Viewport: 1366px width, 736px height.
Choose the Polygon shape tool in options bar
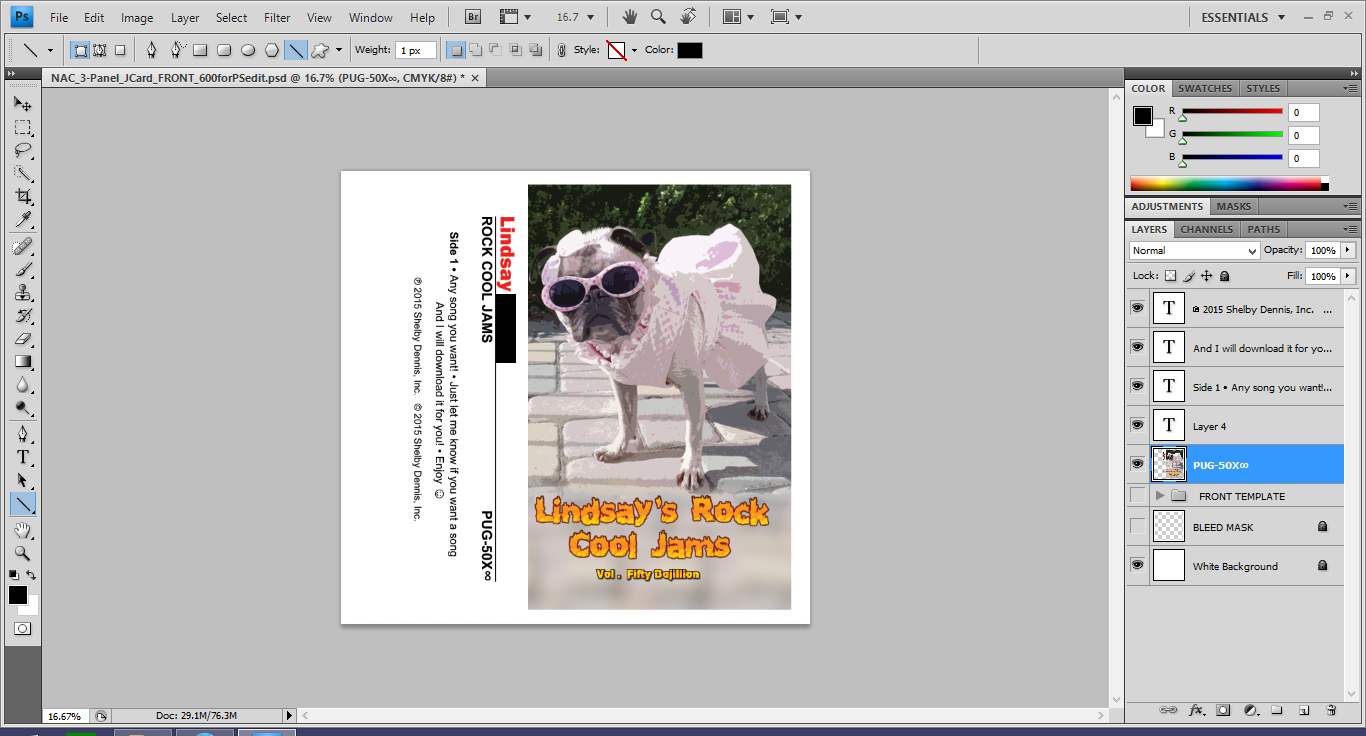tap(271, 50)
